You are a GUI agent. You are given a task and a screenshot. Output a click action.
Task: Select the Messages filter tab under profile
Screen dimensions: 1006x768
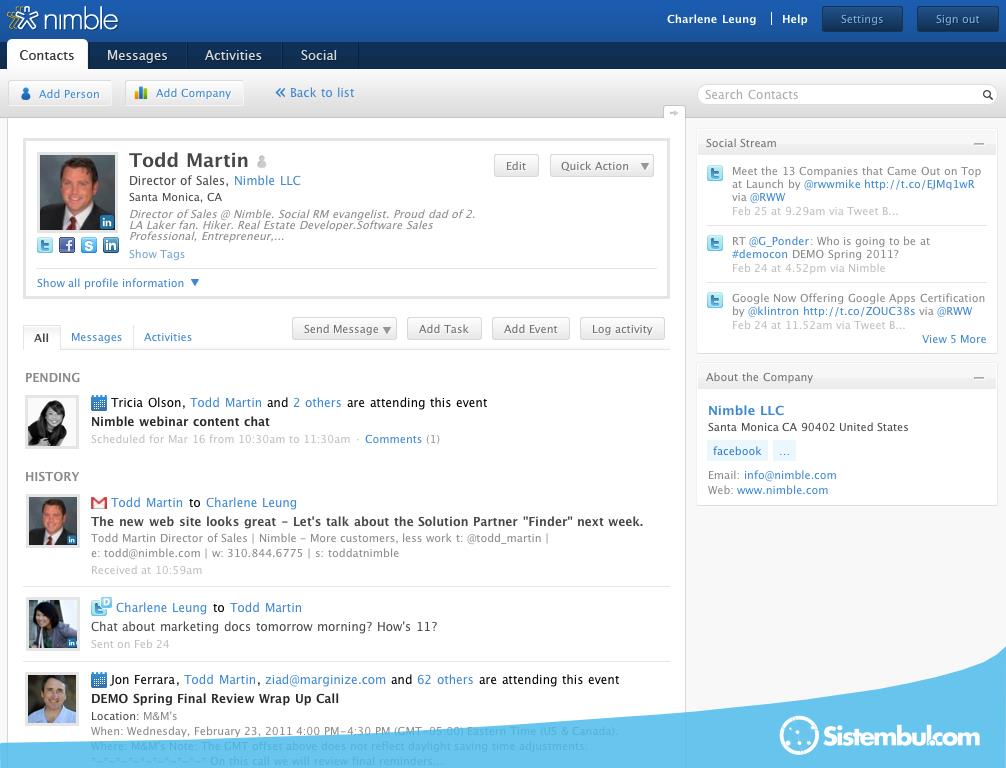[x=96, y=337]
